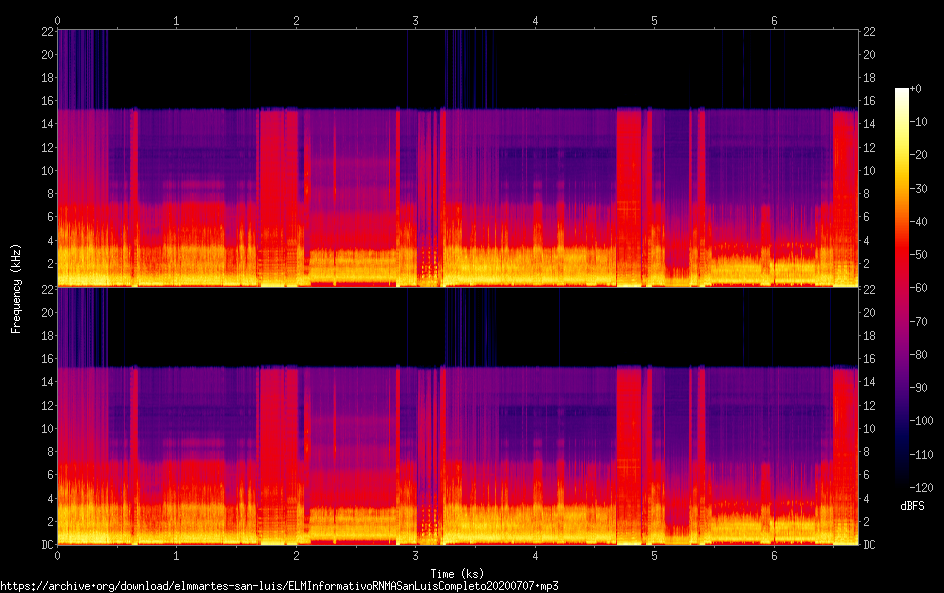Click the lower channel spectrogram plot
The image size is (944, 593).
(458, 416)
